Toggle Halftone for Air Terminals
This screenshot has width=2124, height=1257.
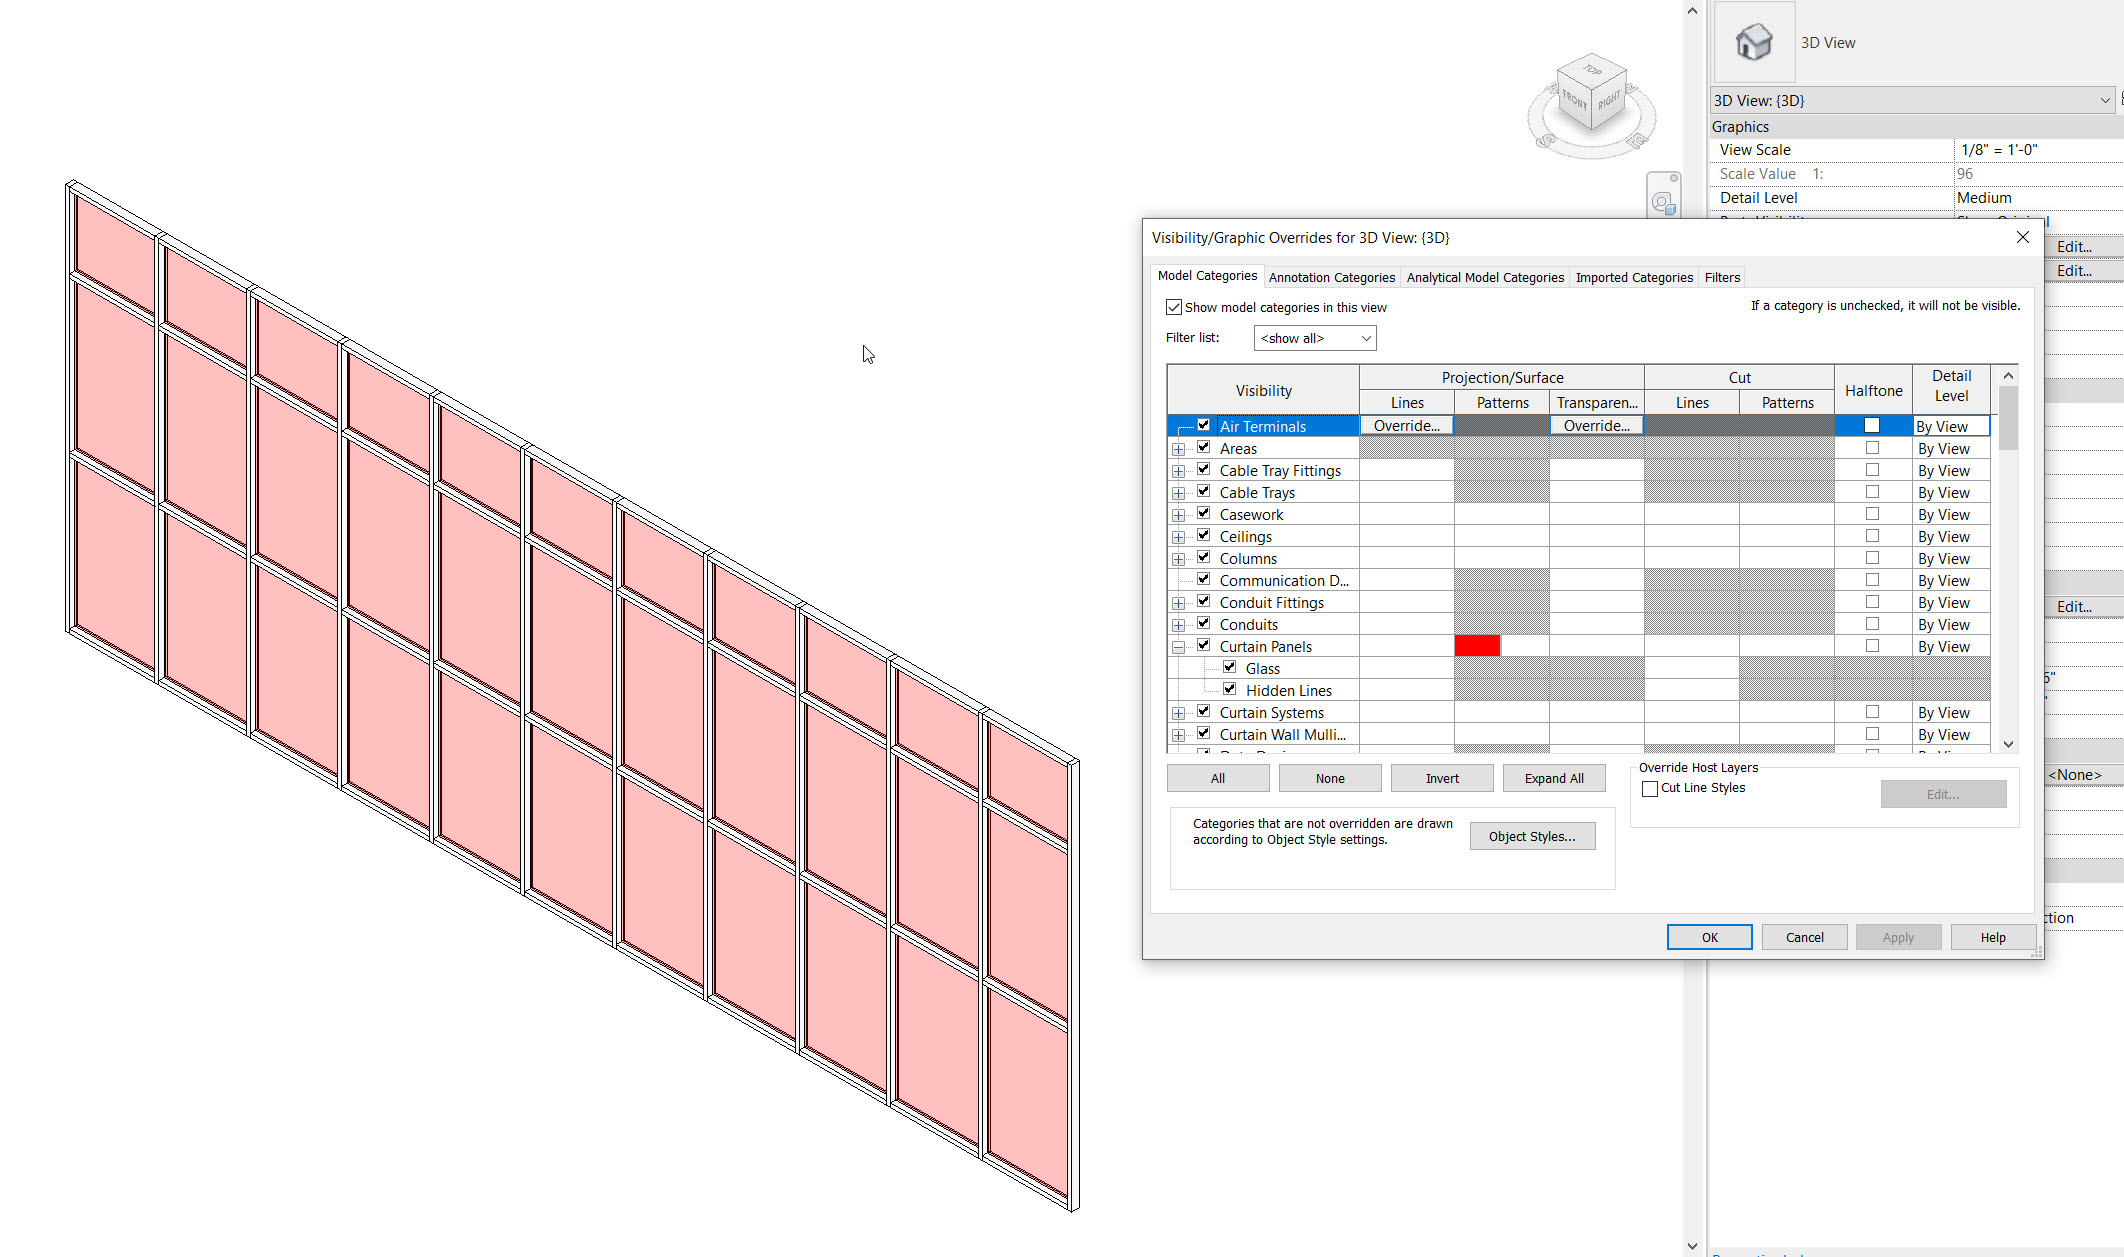pyautogui.click(x=1872, y=425)
